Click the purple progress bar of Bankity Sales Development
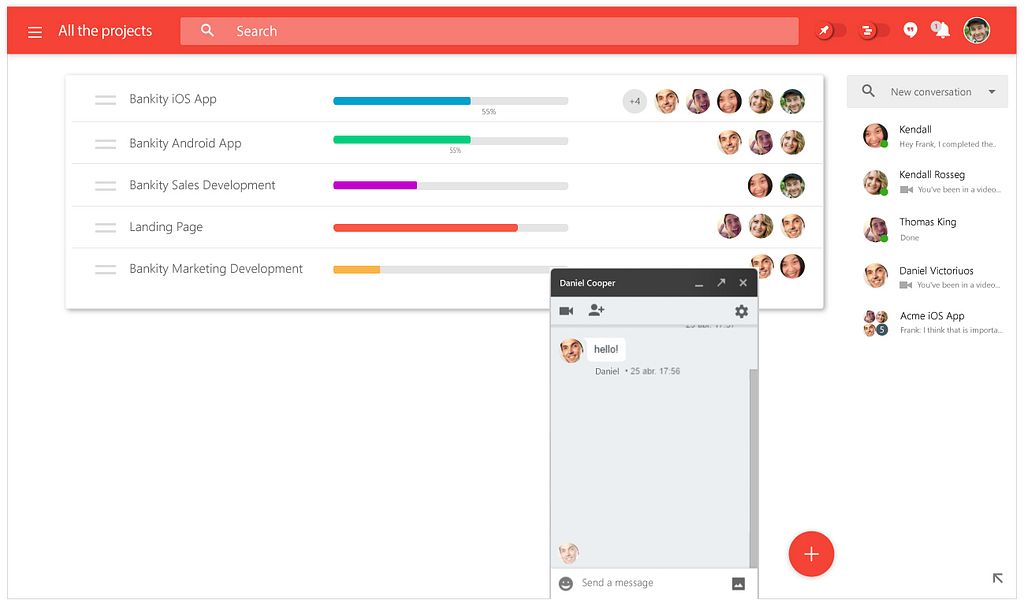This screenshot has width=1024, height=600. (x=451, y=185)
